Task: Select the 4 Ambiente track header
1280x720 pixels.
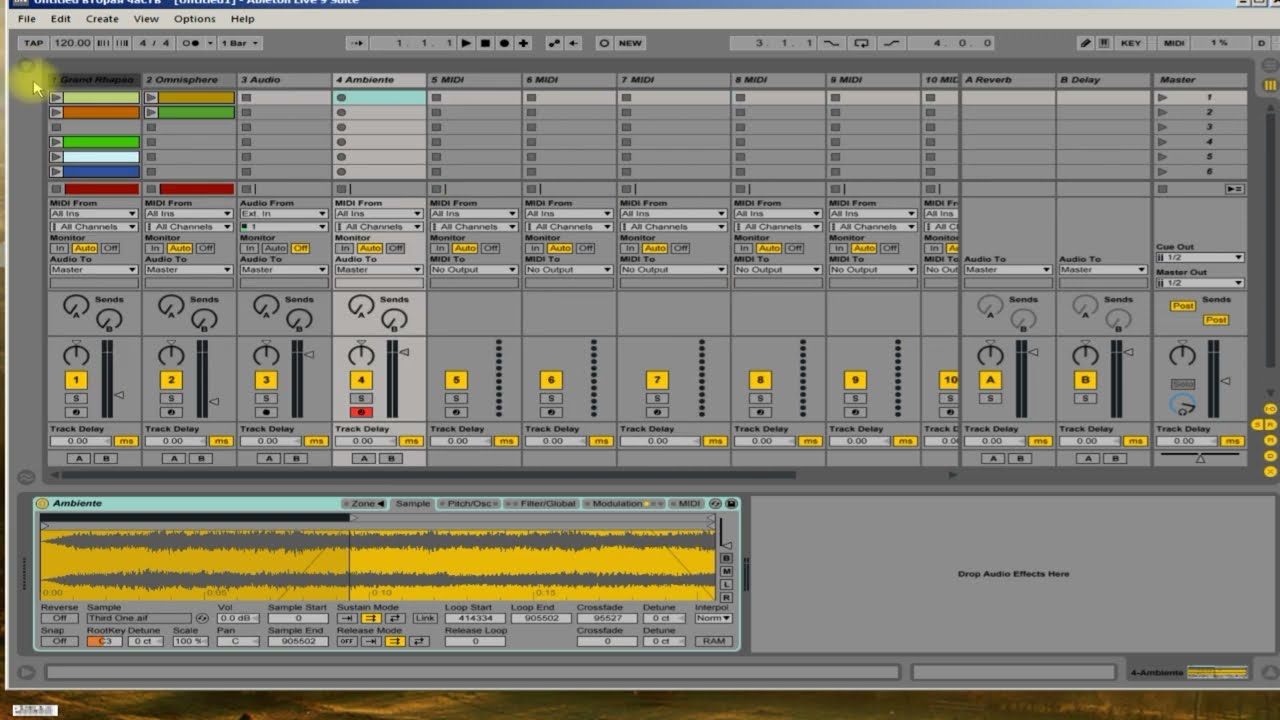Action: click(379, 79)
